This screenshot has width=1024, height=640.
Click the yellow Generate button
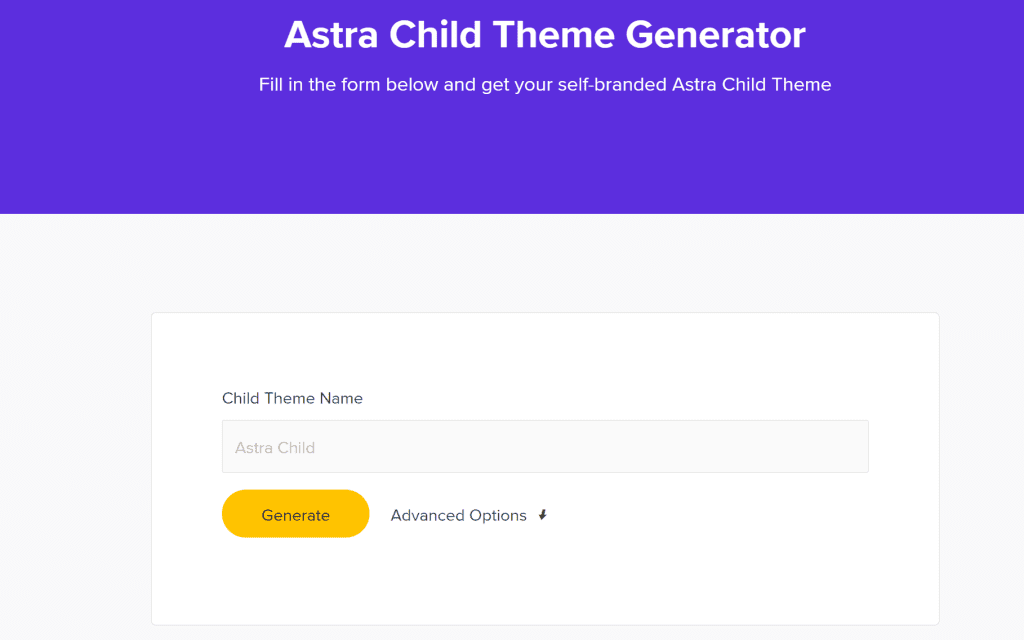pos(295,514)
